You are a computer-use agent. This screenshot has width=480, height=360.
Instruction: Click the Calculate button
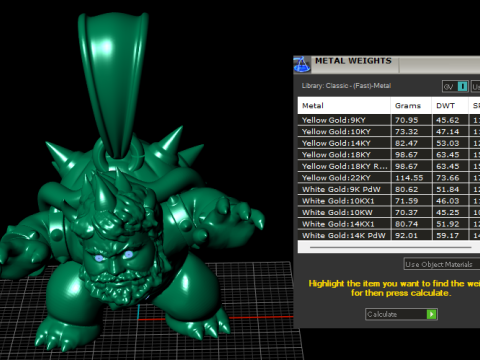[401, 314]
